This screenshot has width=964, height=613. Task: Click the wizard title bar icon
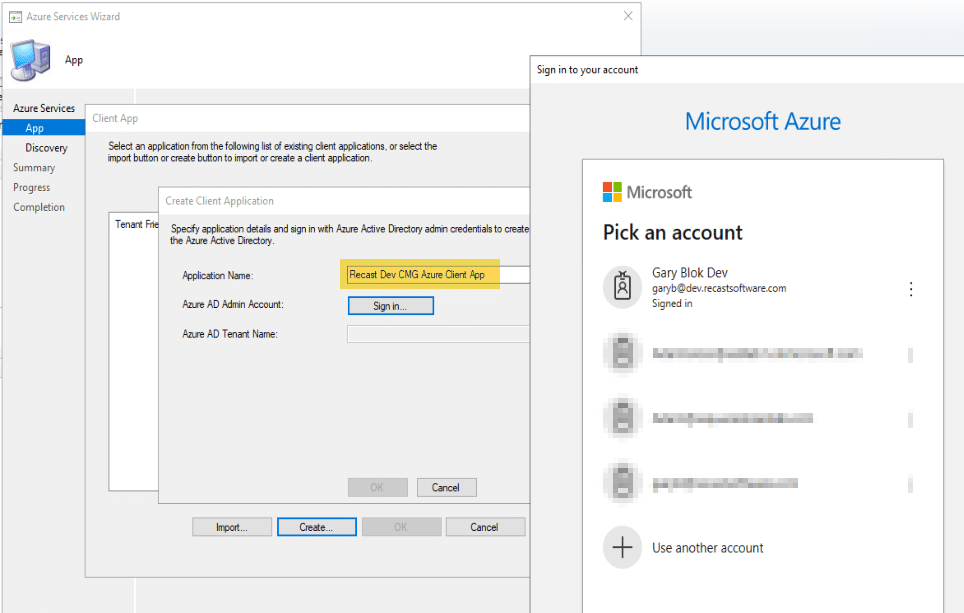(x=17, y=17)
